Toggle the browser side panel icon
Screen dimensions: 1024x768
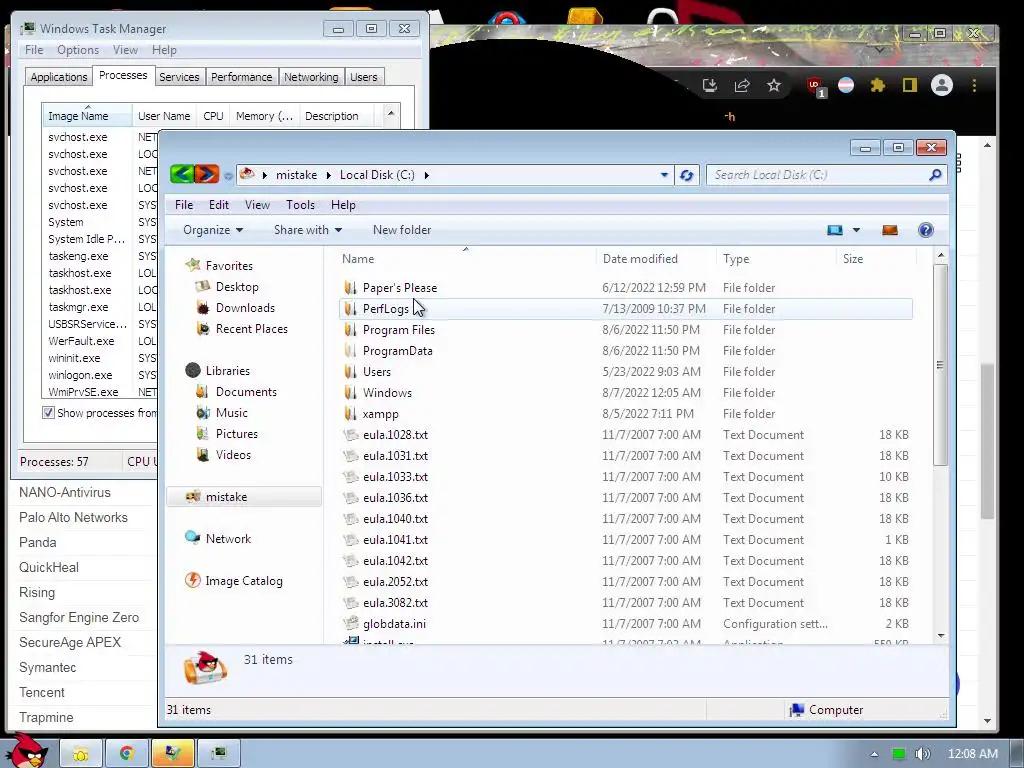[910, 86]
